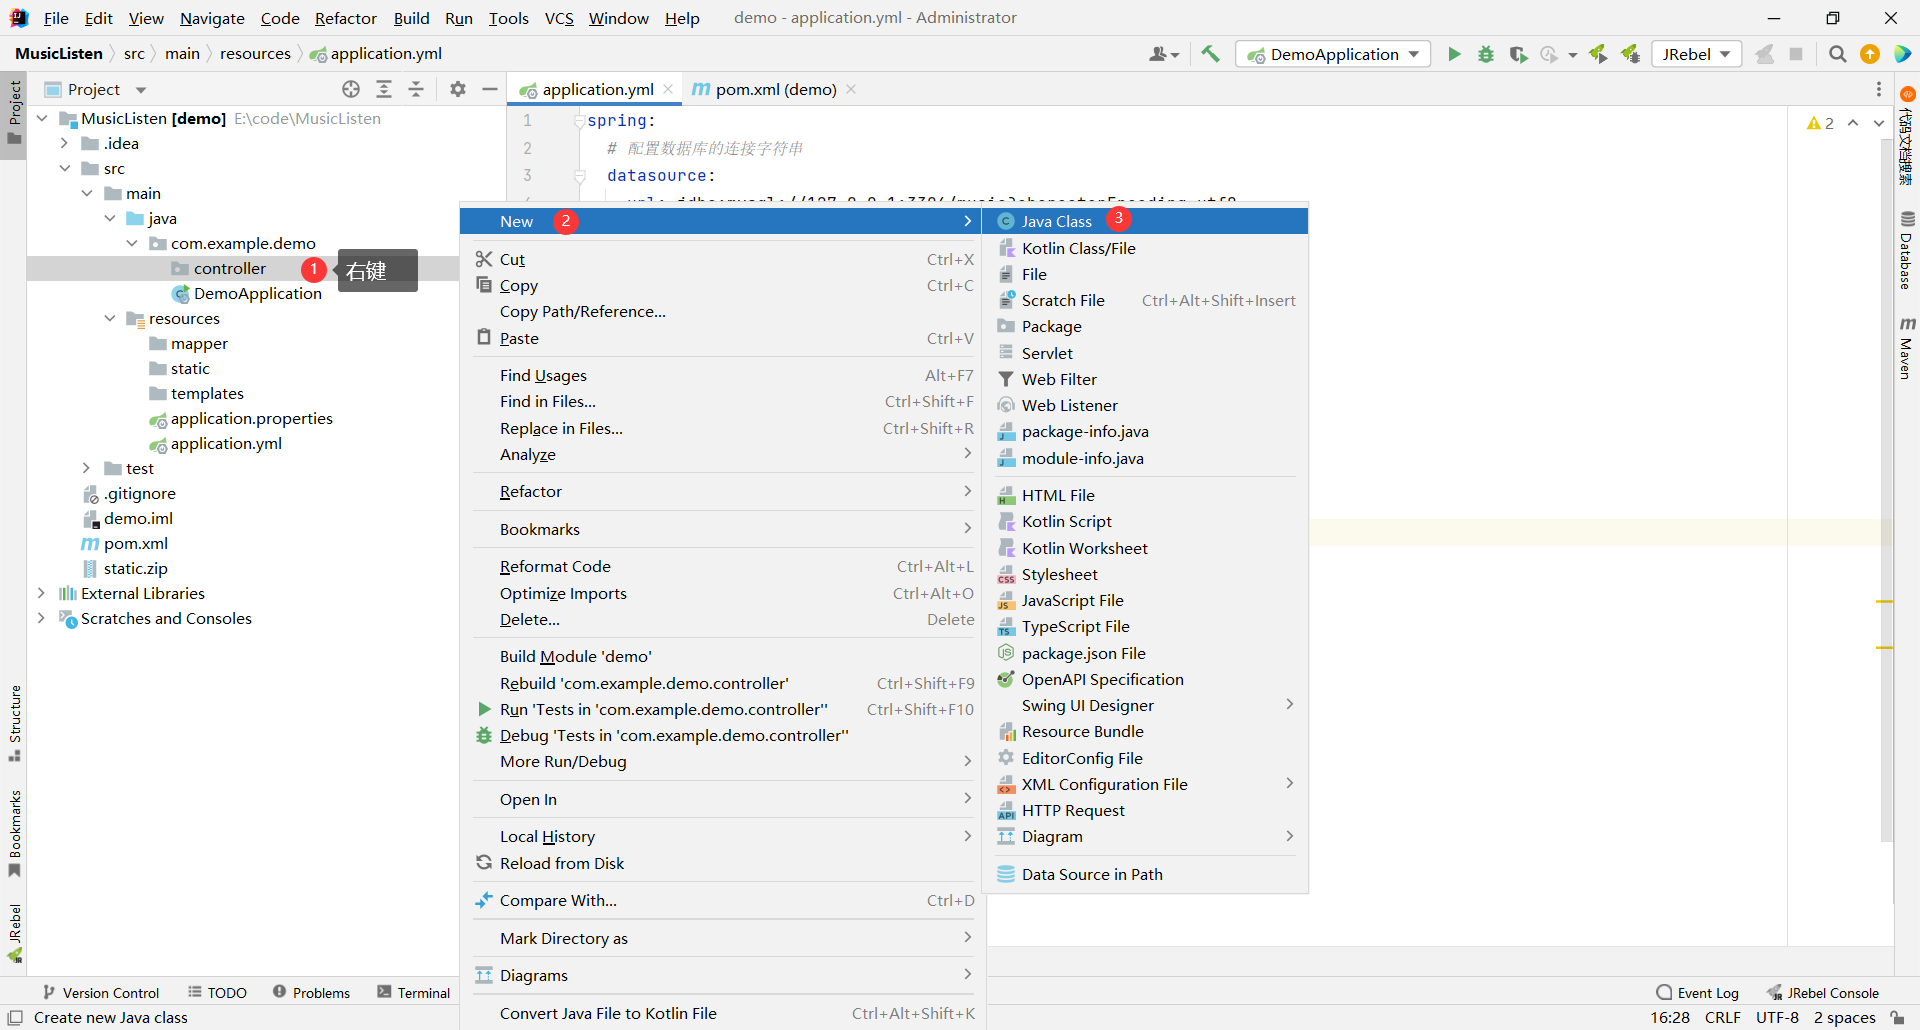1920x1030 pixels.
Task: Click the JetBrains colorful icon at toolbar end
Action: pyautogui.click(x=1902, y=54)
